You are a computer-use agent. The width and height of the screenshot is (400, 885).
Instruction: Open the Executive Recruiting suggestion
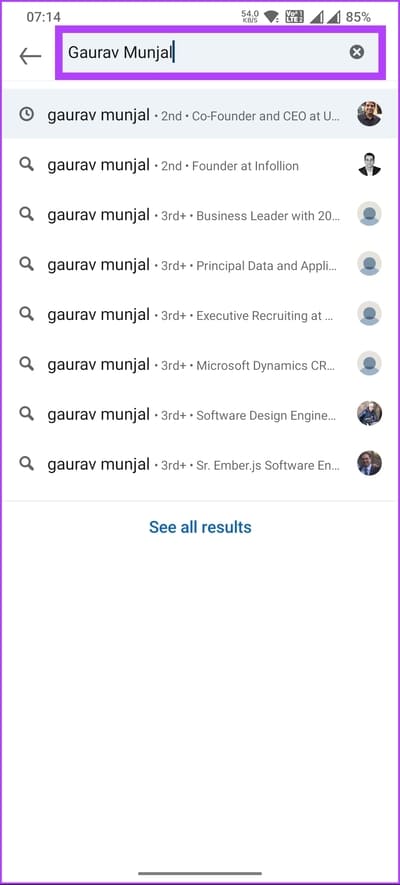click(x=200, y=314)
